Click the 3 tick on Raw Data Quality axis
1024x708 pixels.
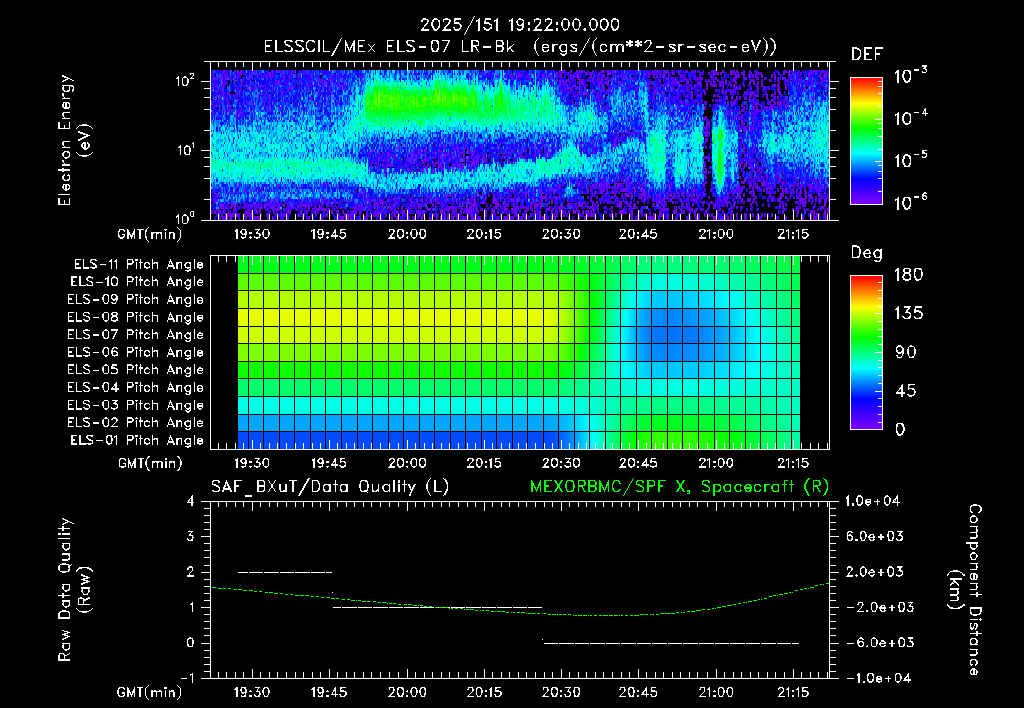pyautogui.click(x=191, y=536)
